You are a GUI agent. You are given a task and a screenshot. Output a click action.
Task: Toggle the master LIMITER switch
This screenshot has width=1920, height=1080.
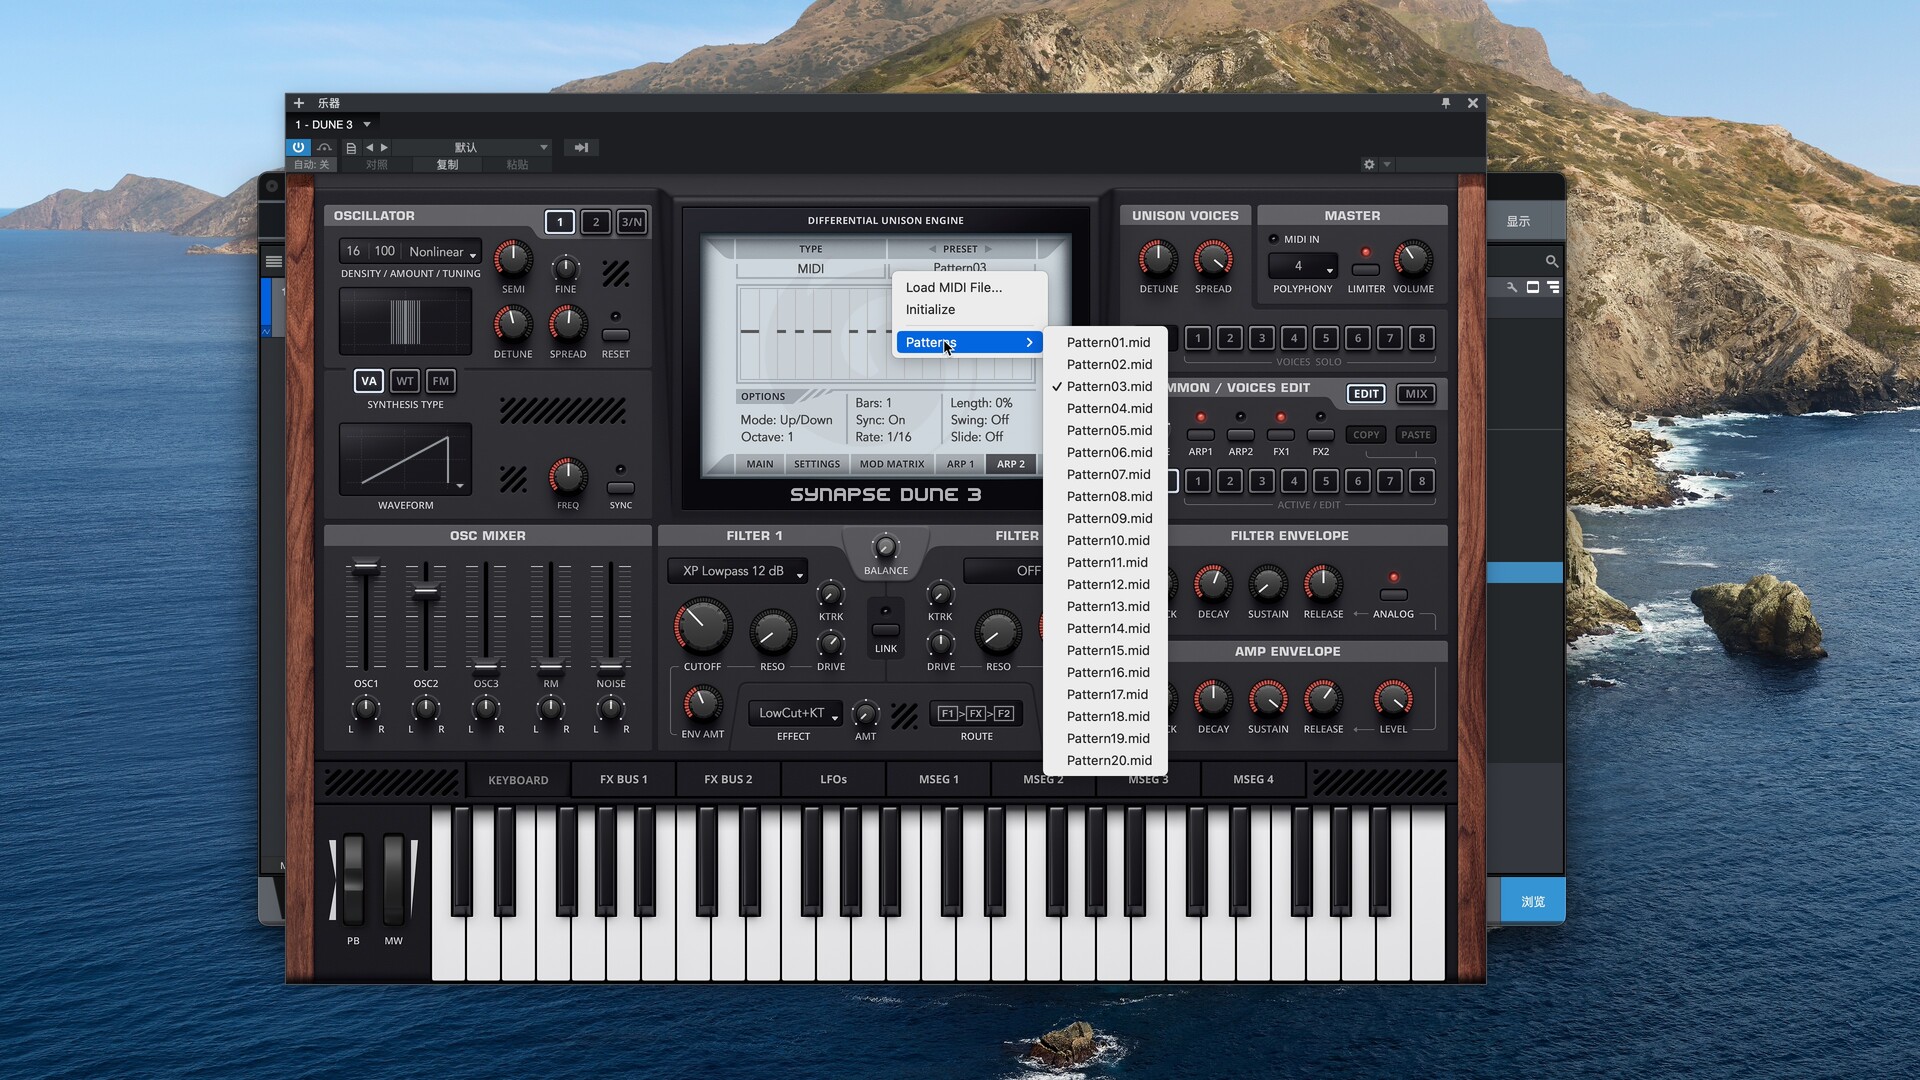[1365, 269]
